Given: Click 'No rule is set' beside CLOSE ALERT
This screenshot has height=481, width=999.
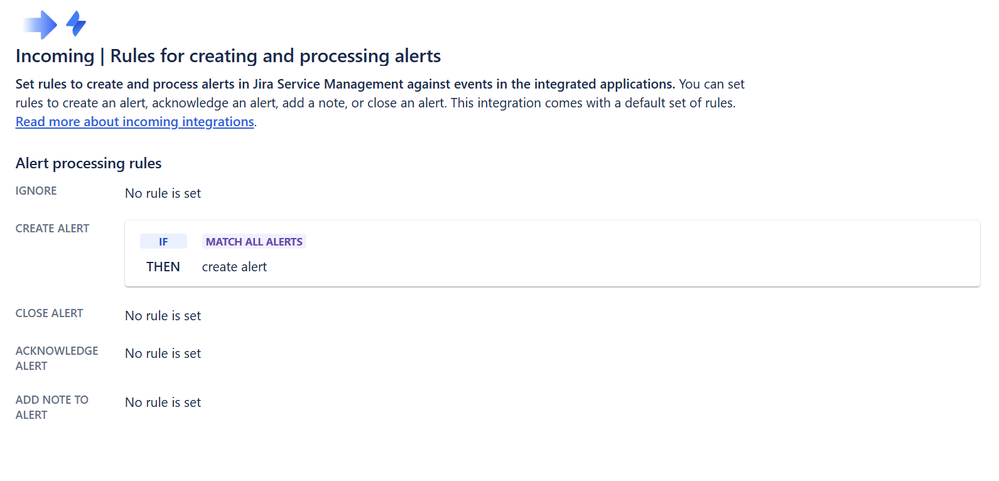Looking at the screenshot, I should [x=162, y=315].
